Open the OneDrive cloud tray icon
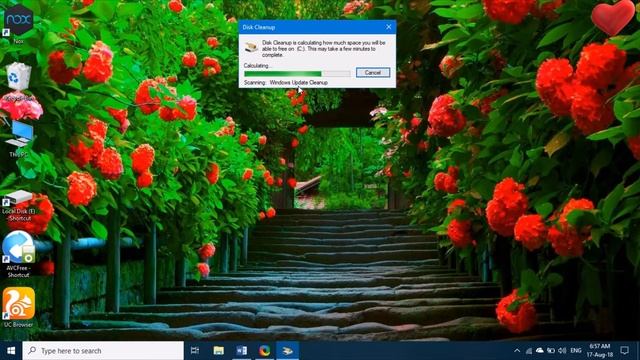 click(540, 351)
